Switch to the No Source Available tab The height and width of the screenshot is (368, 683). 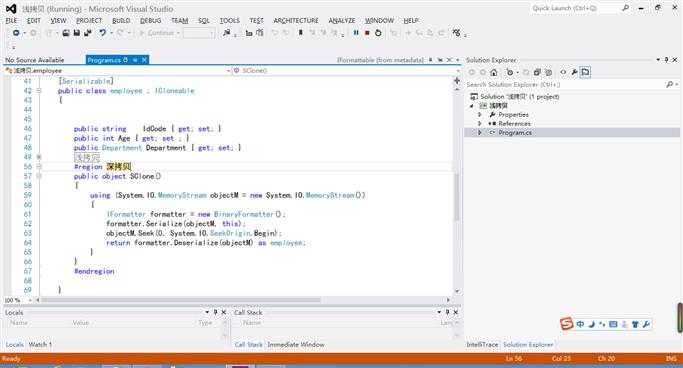coord(35,60)
